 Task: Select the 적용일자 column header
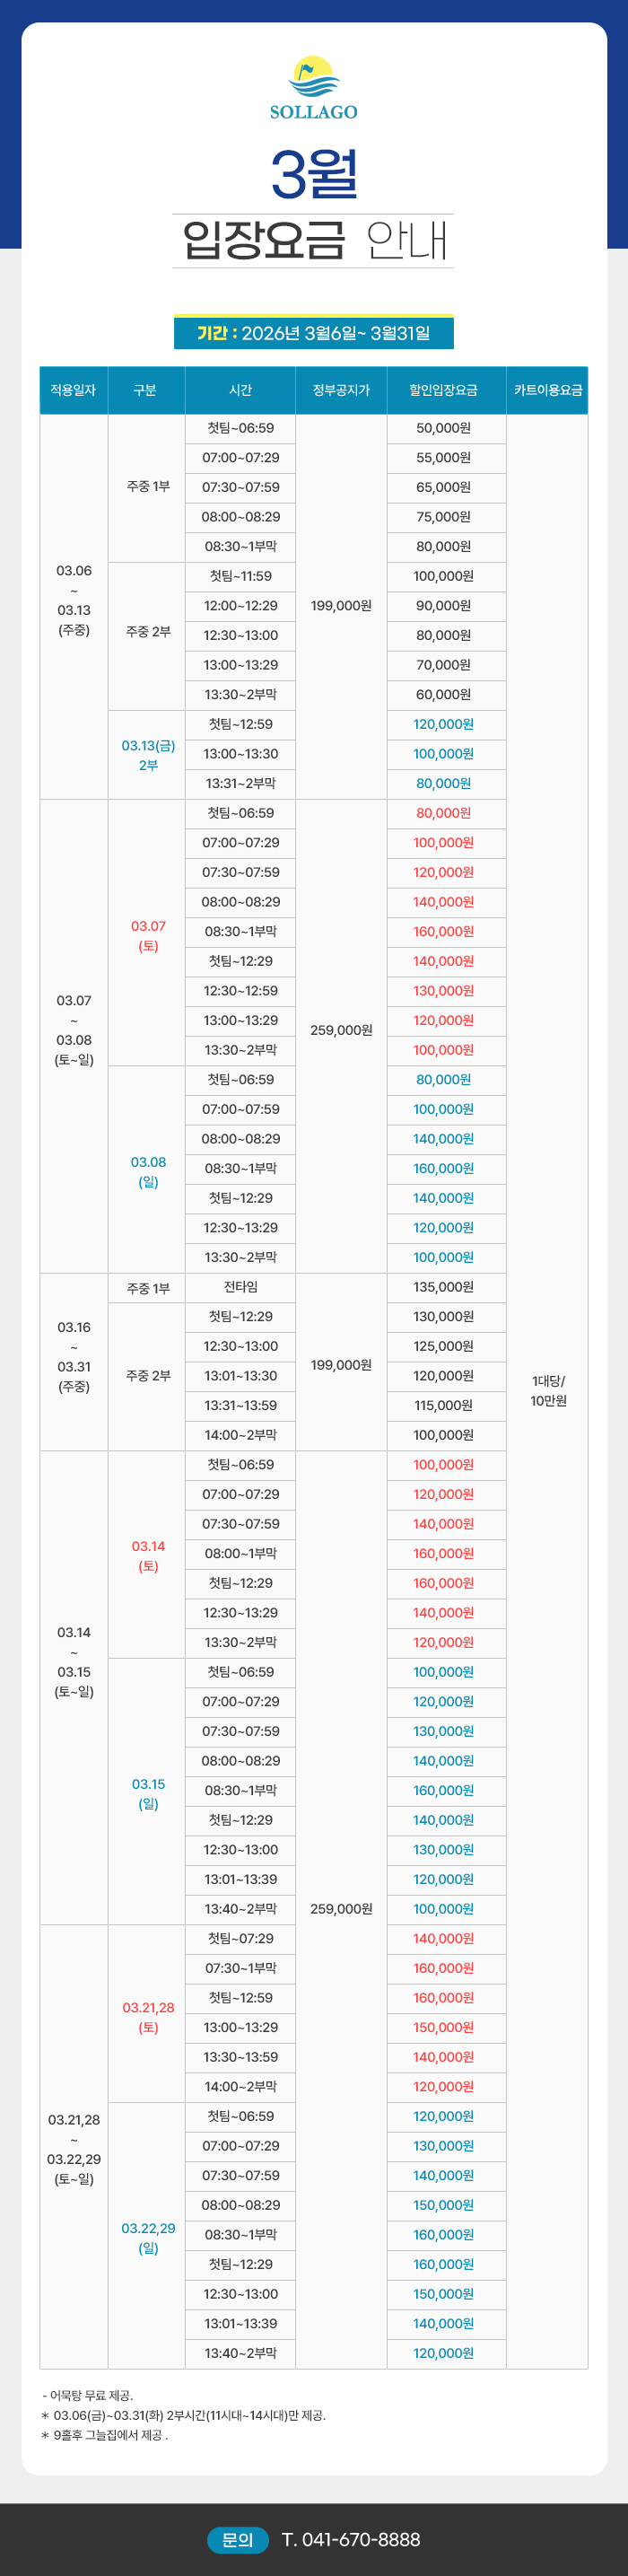(x=73, y=390)
